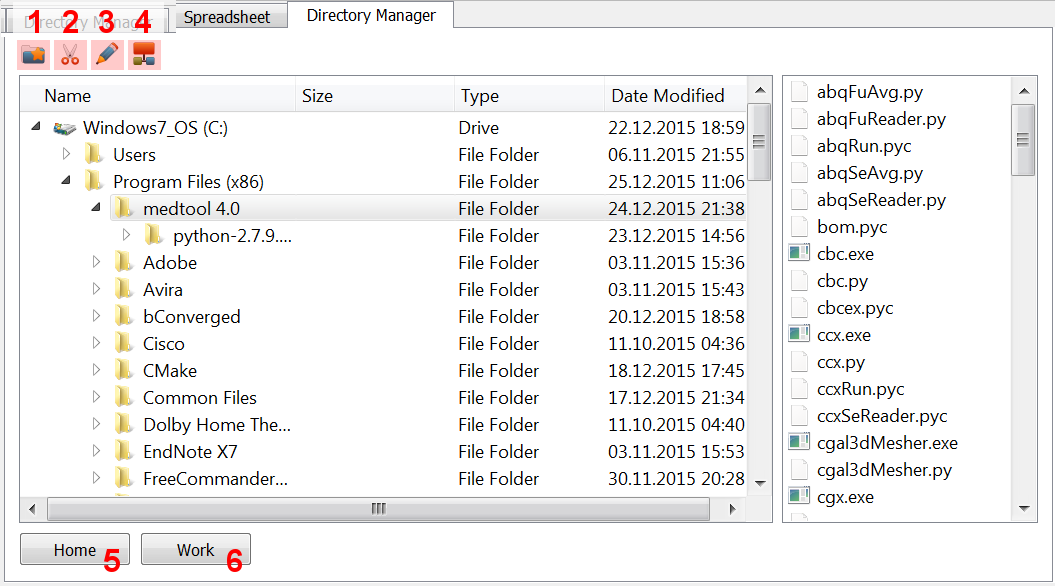Click the file list's scroll down arrow
The height and width of the screenshot is (586, 1055).
coord(1024,509)
